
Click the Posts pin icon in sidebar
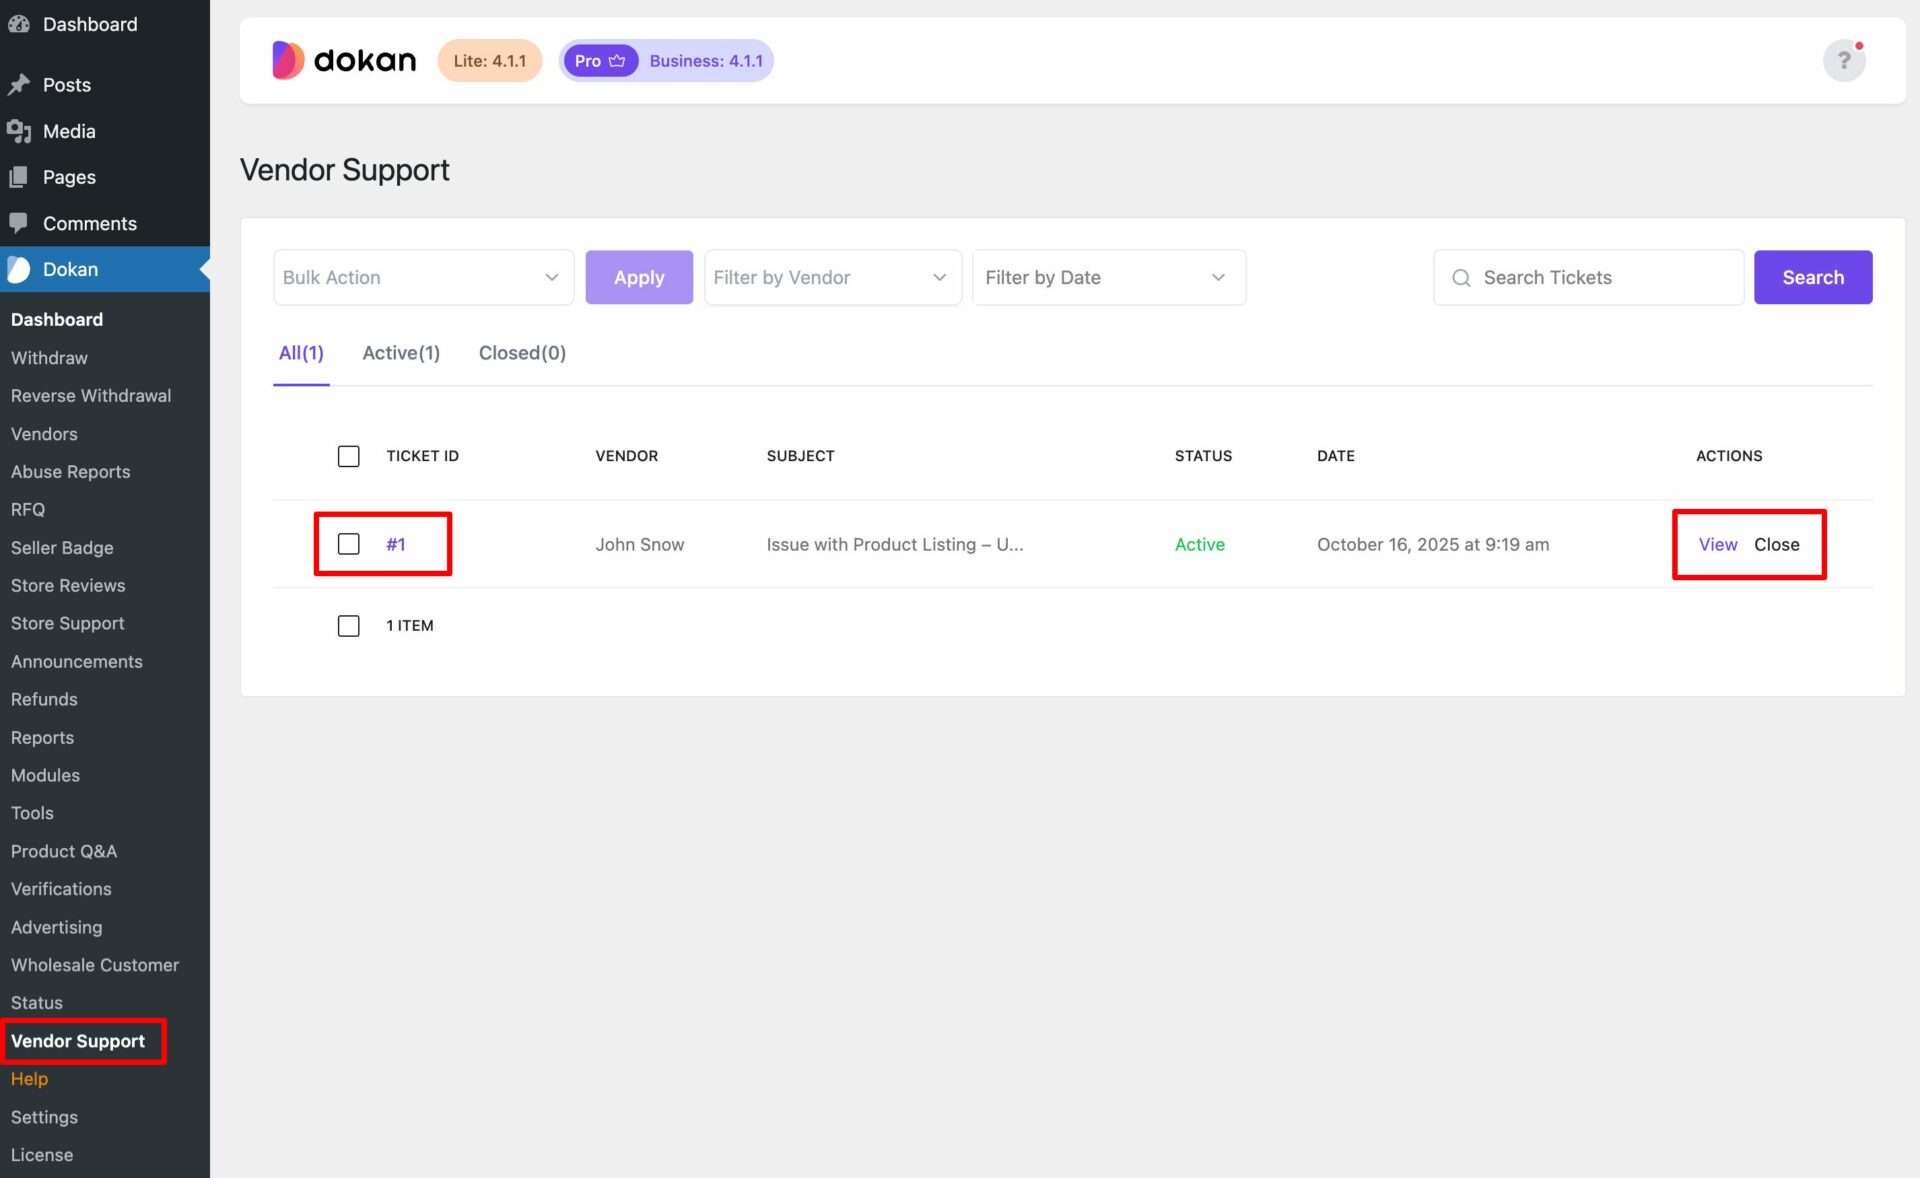(19, 85)
